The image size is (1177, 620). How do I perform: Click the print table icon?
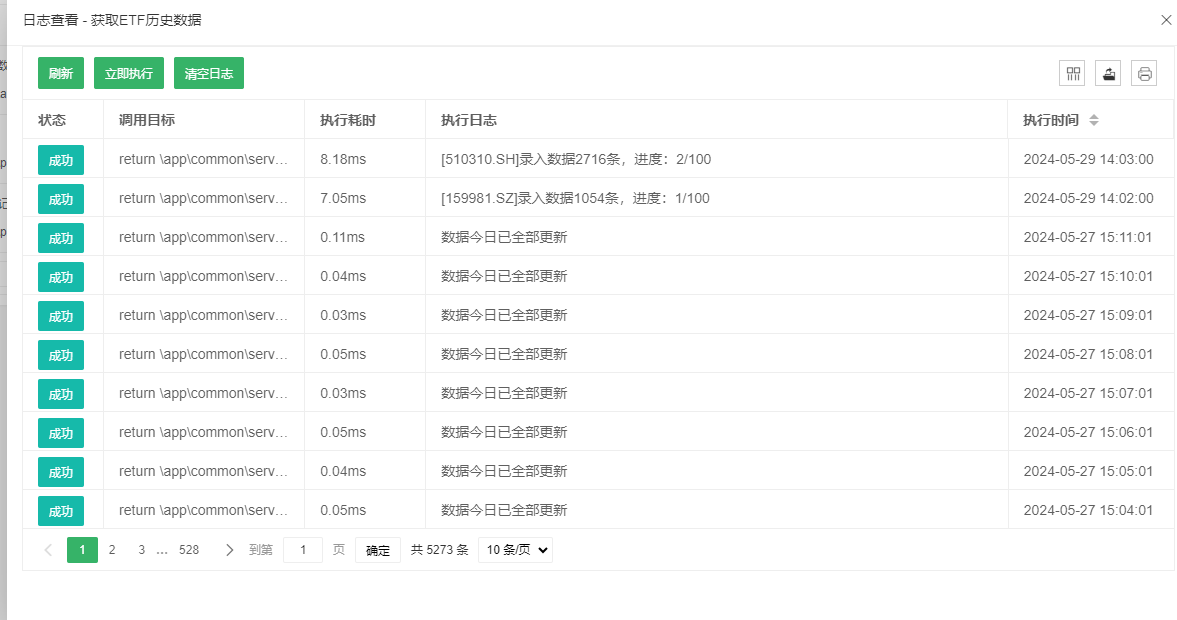tap(1144, 74)
